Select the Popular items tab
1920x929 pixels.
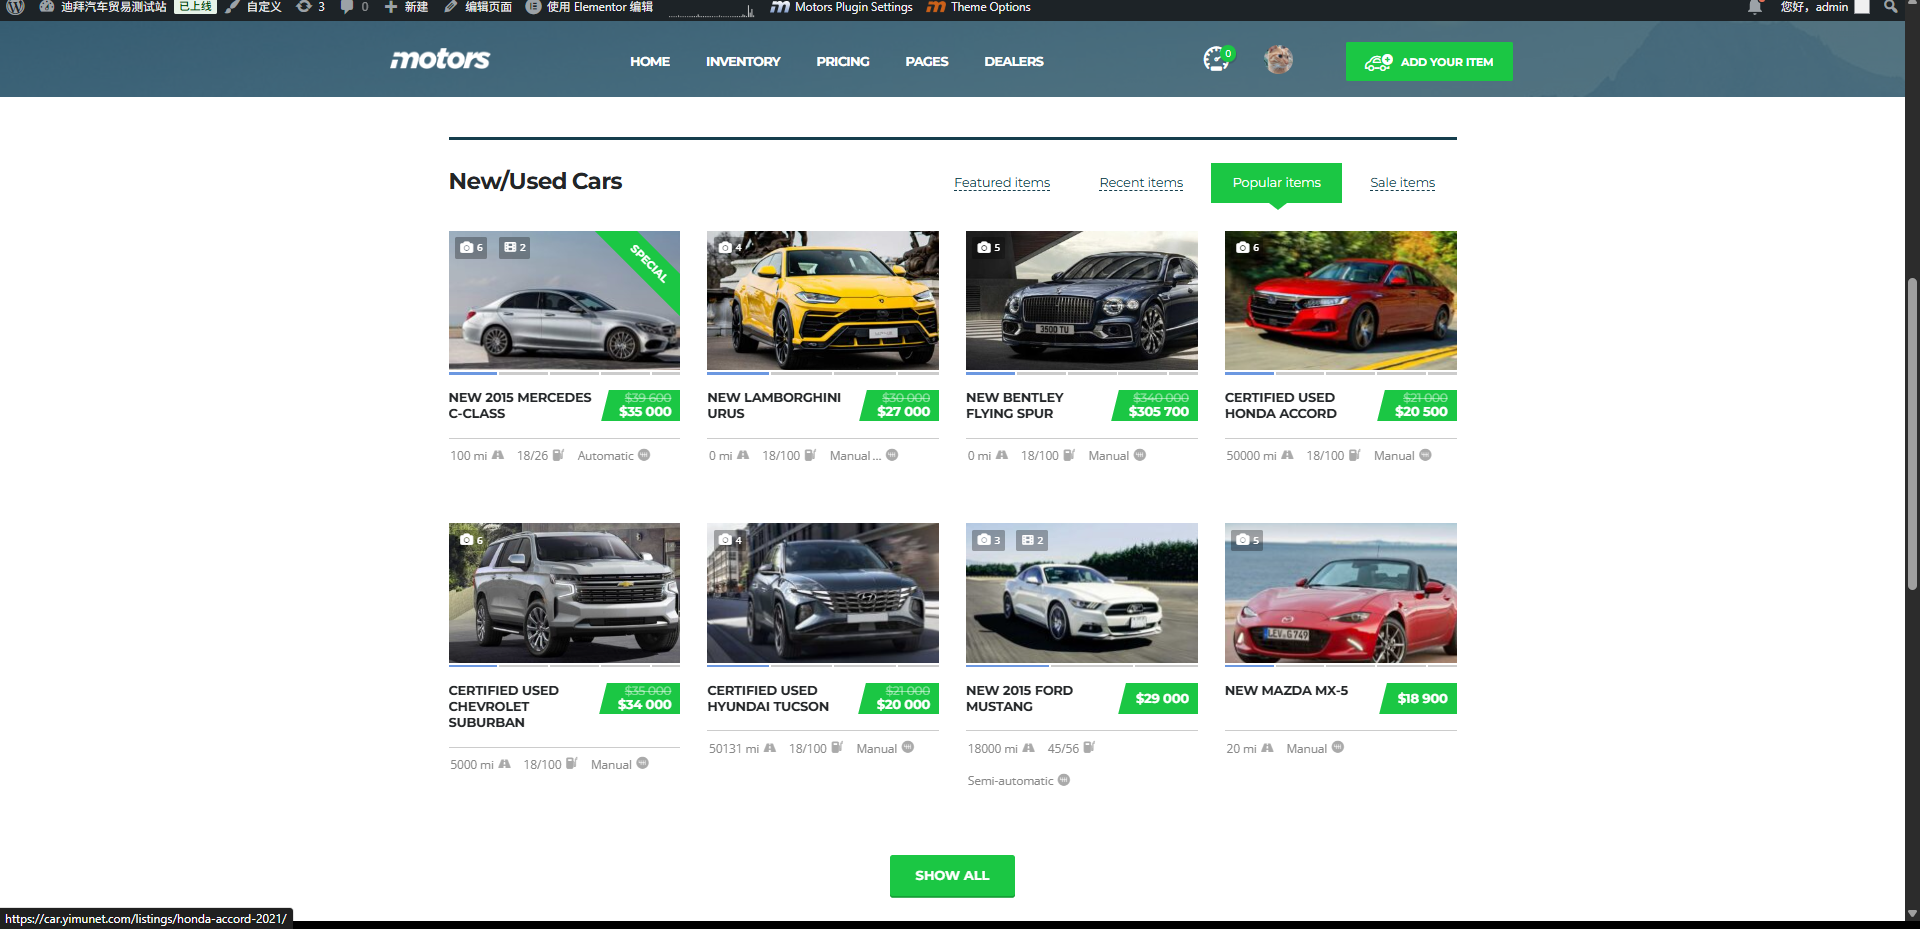click(1276, 183)
